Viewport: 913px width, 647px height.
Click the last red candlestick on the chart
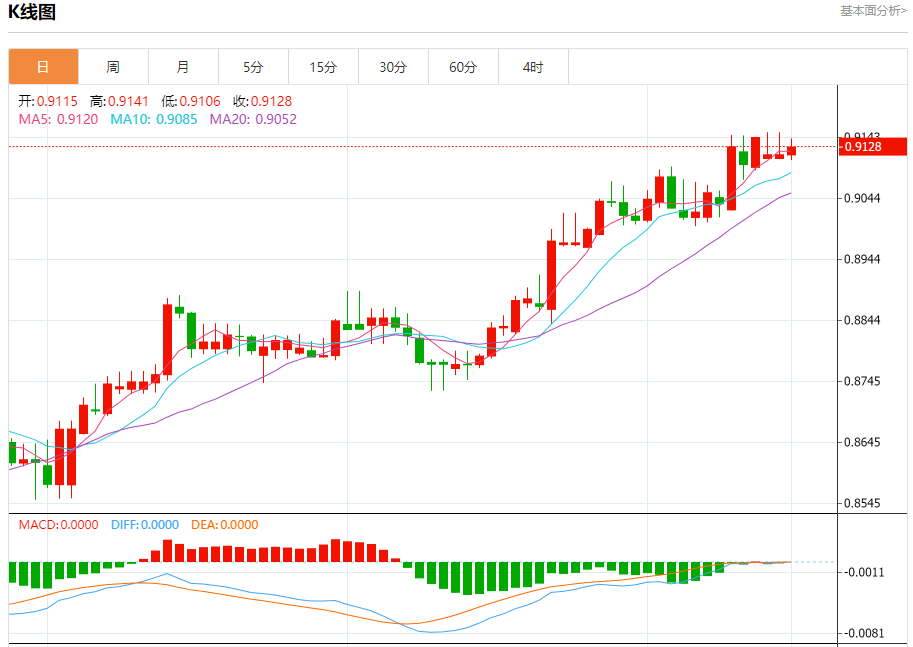791,150
